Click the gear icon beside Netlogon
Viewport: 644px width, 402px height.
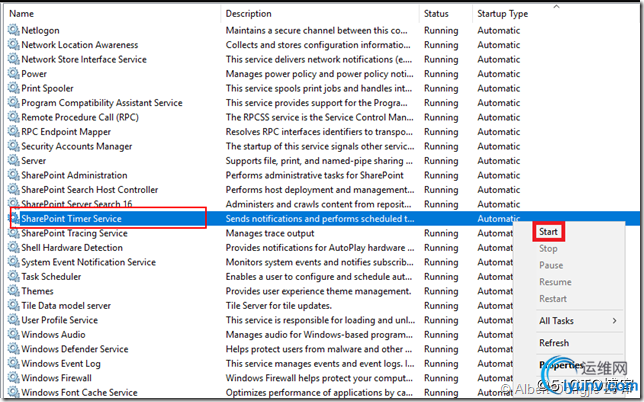pos(14,30)
